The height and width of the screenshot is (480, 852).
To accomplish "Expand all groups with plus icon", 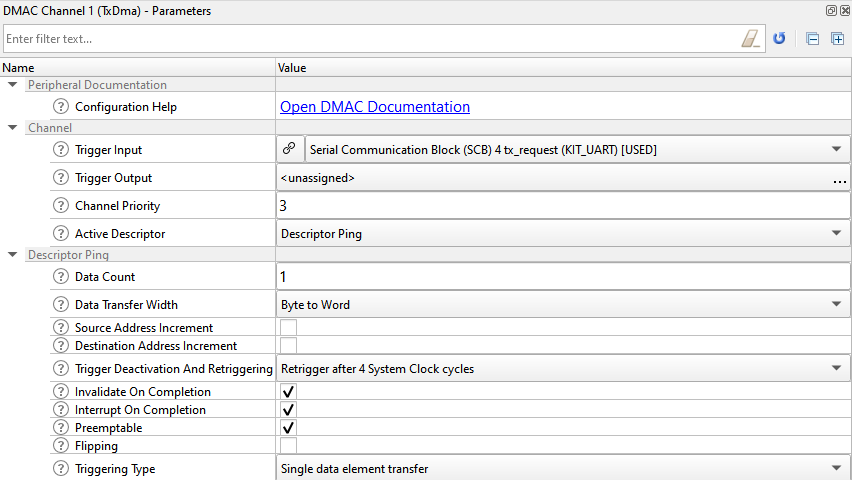I will point(837,39).
